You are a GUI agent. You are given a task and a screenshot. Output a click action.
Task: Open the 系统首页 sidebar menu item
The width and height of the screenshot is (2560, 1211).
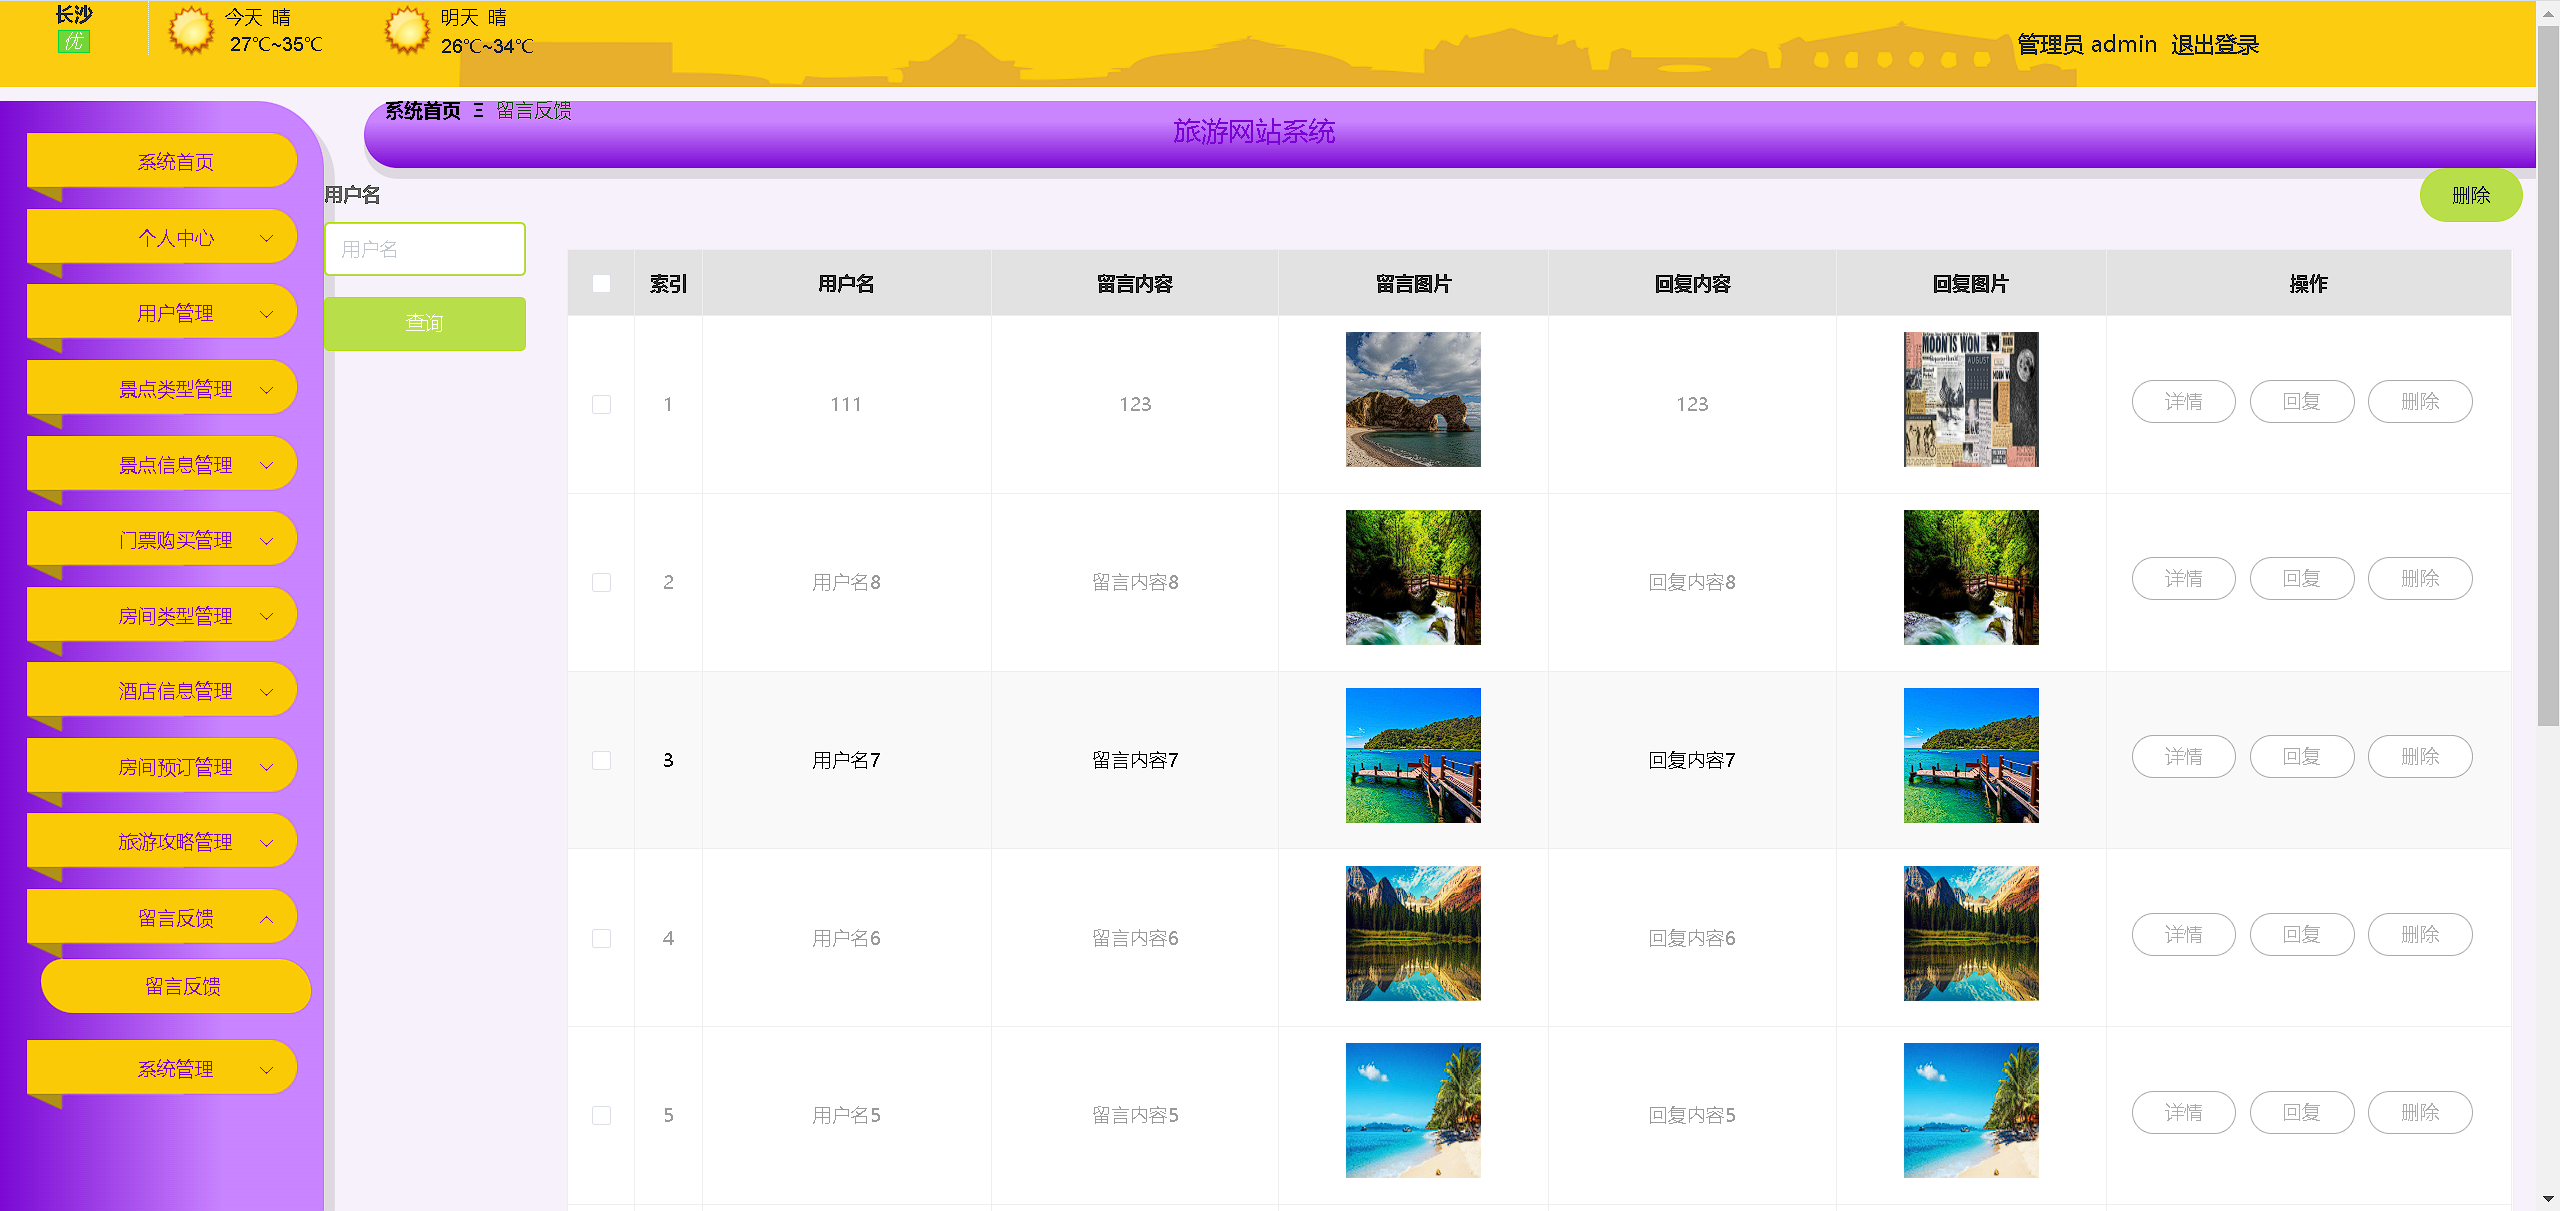(175, 162)
